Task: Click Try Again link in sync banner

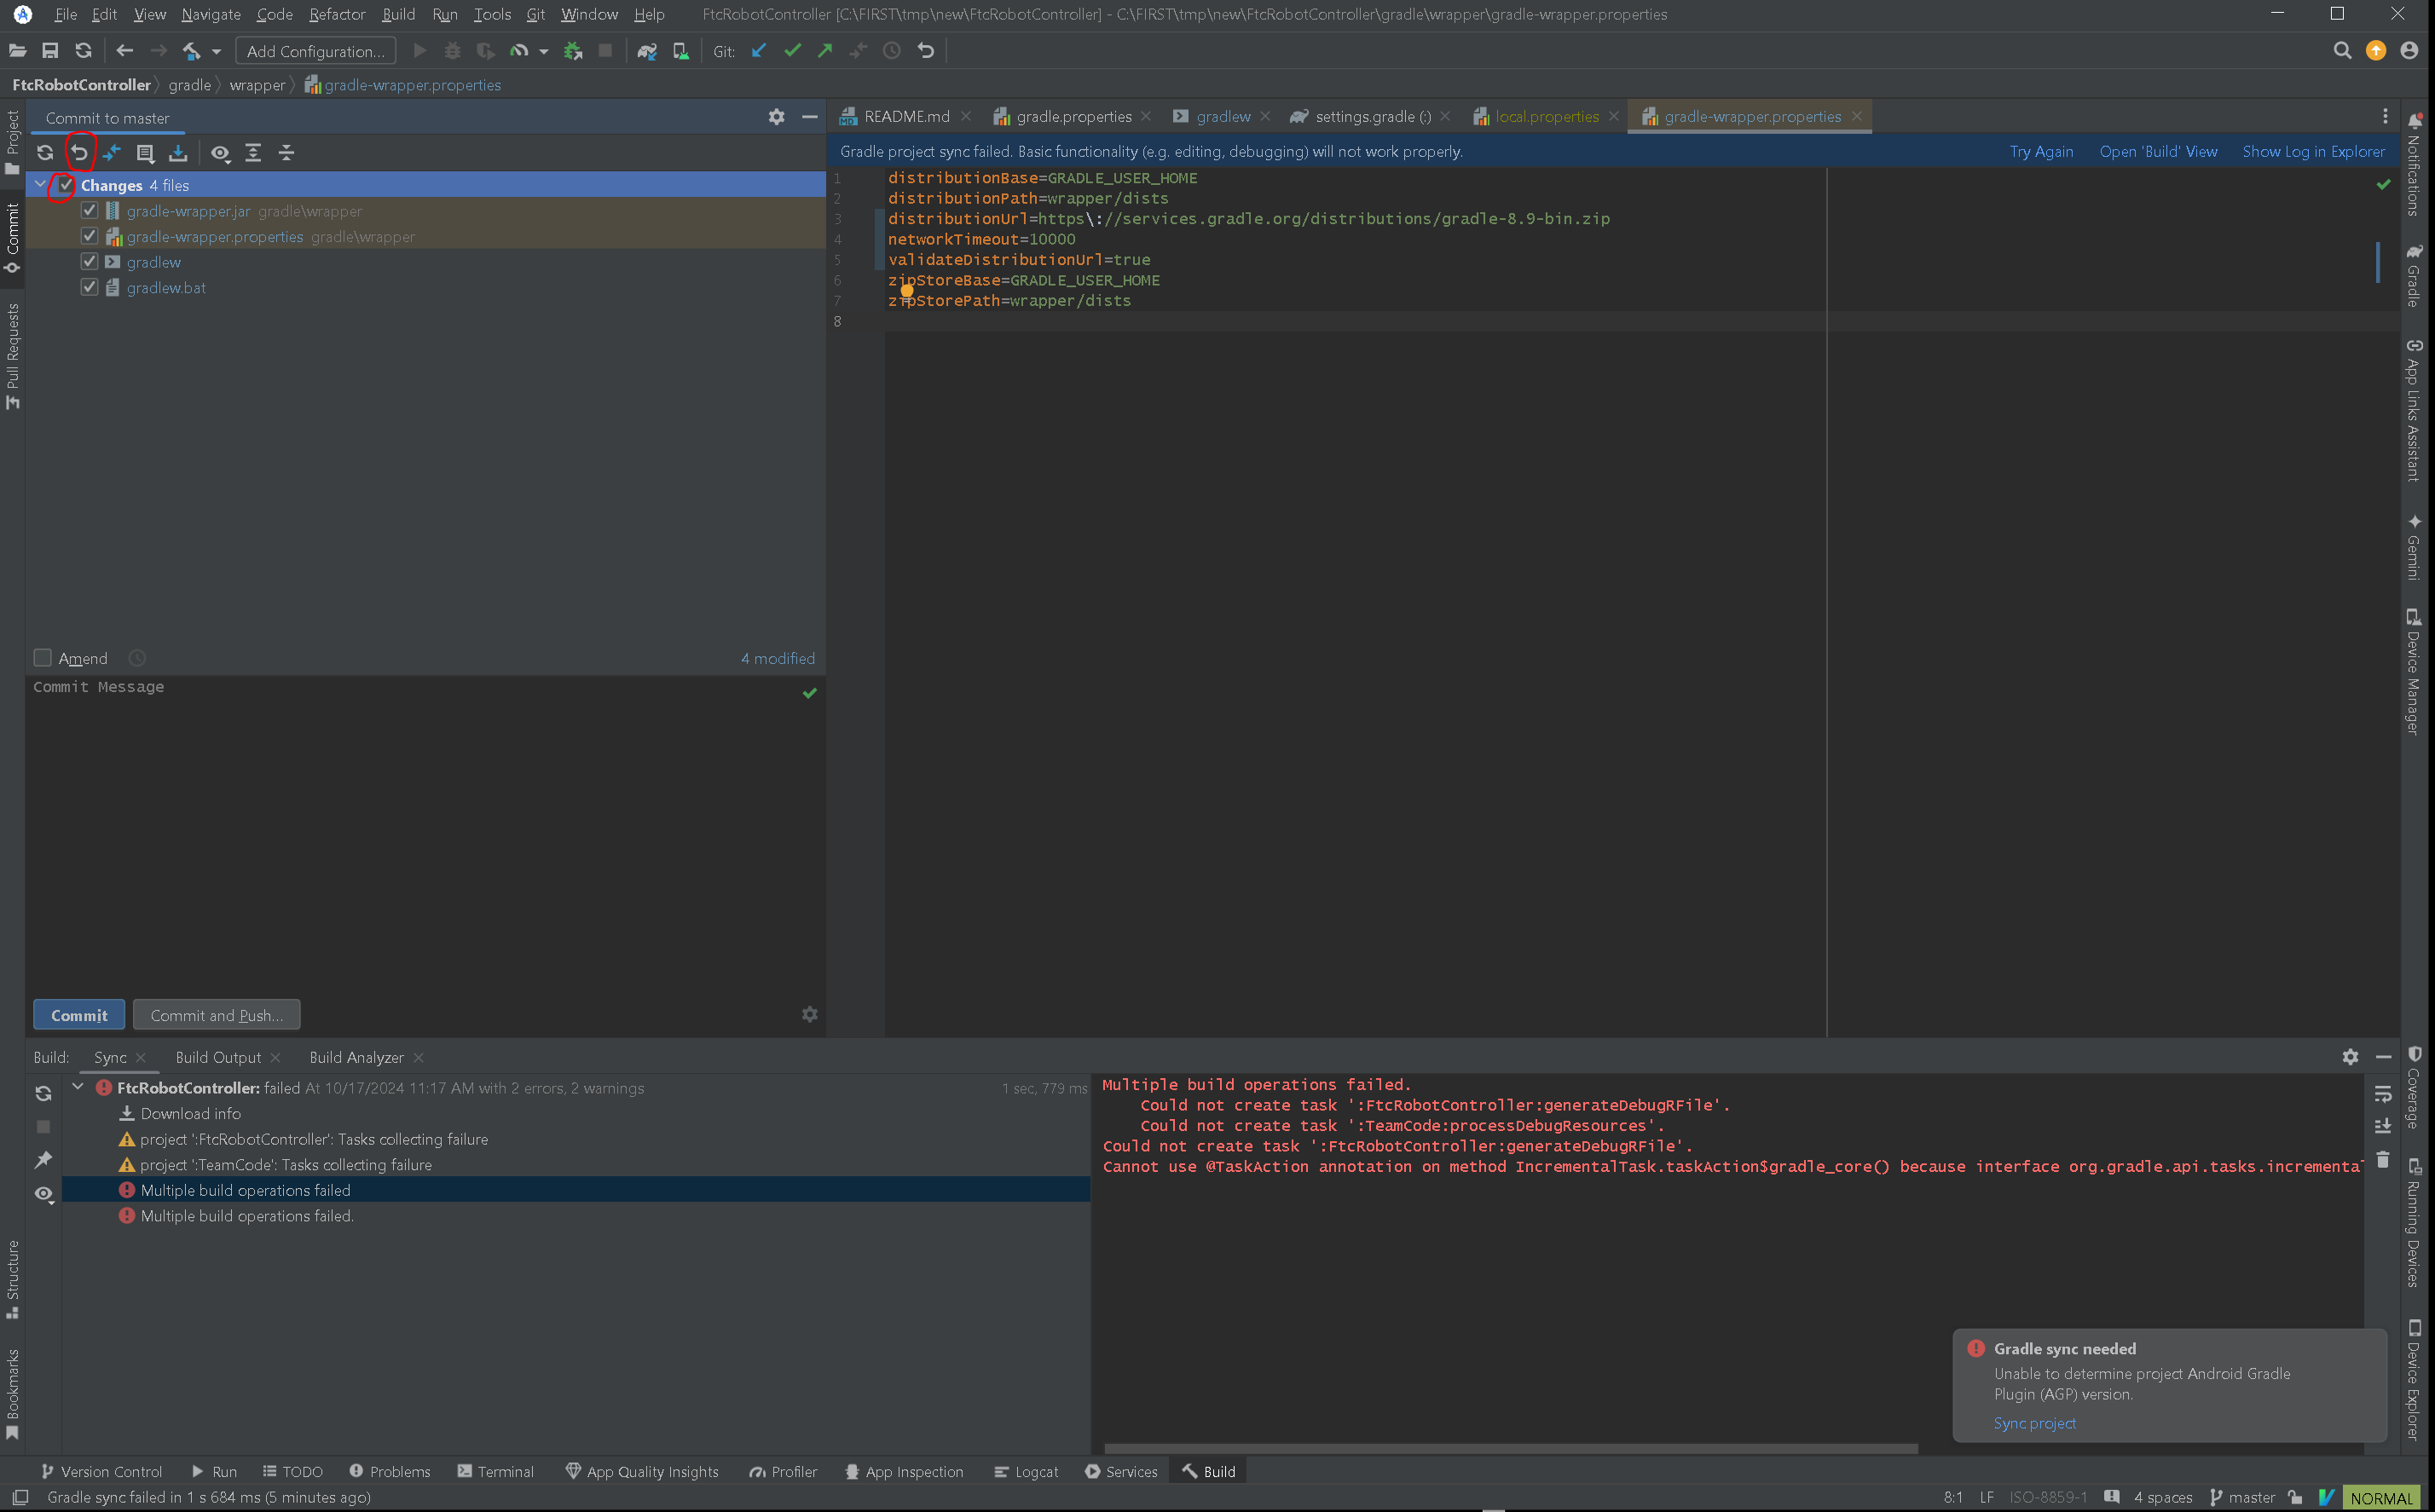Action: (x=2041, y=152)
